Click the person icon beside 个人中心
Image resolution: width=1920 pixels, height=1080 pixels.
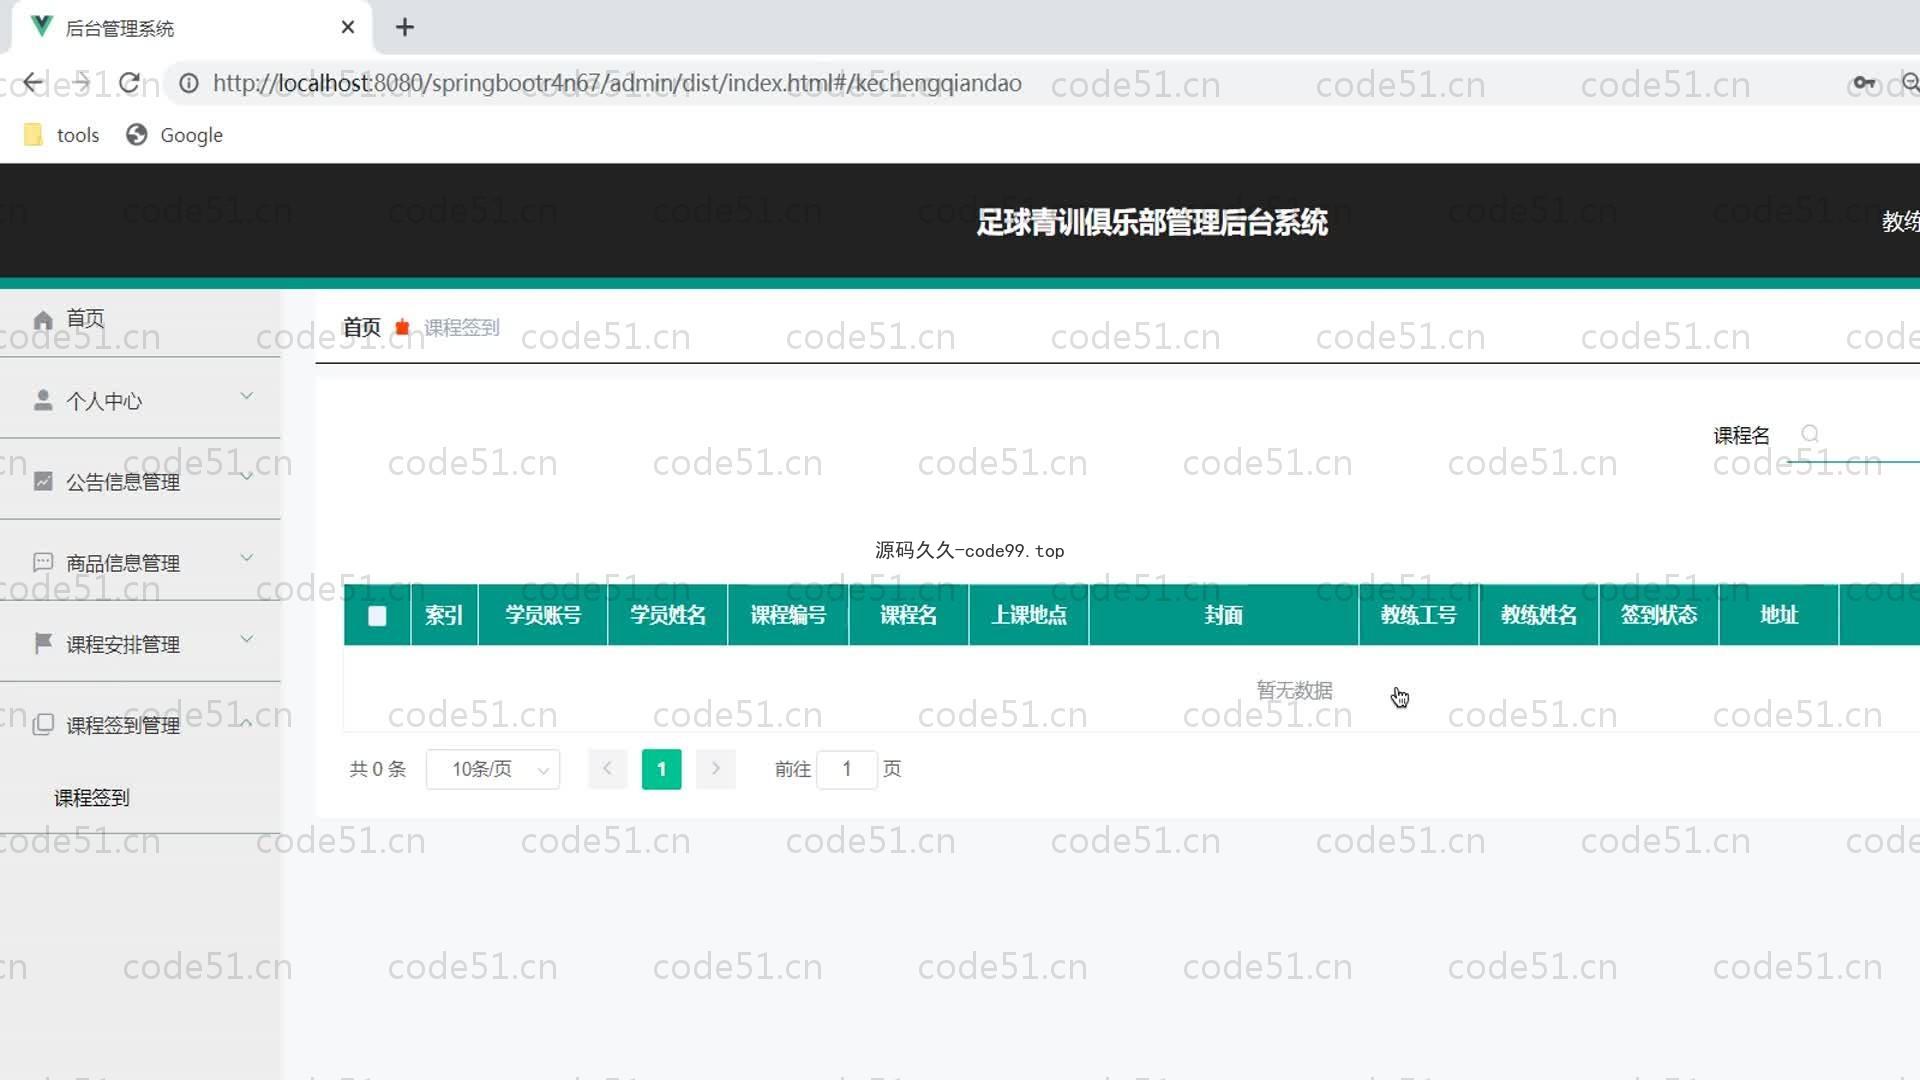point(43,401)
